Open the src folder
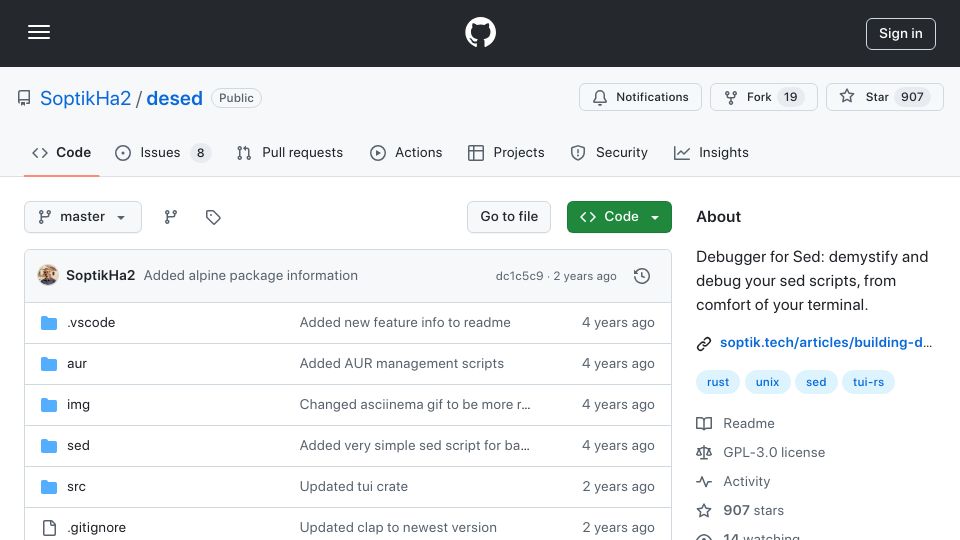This screenshot has width=960, height=540. 77,487
